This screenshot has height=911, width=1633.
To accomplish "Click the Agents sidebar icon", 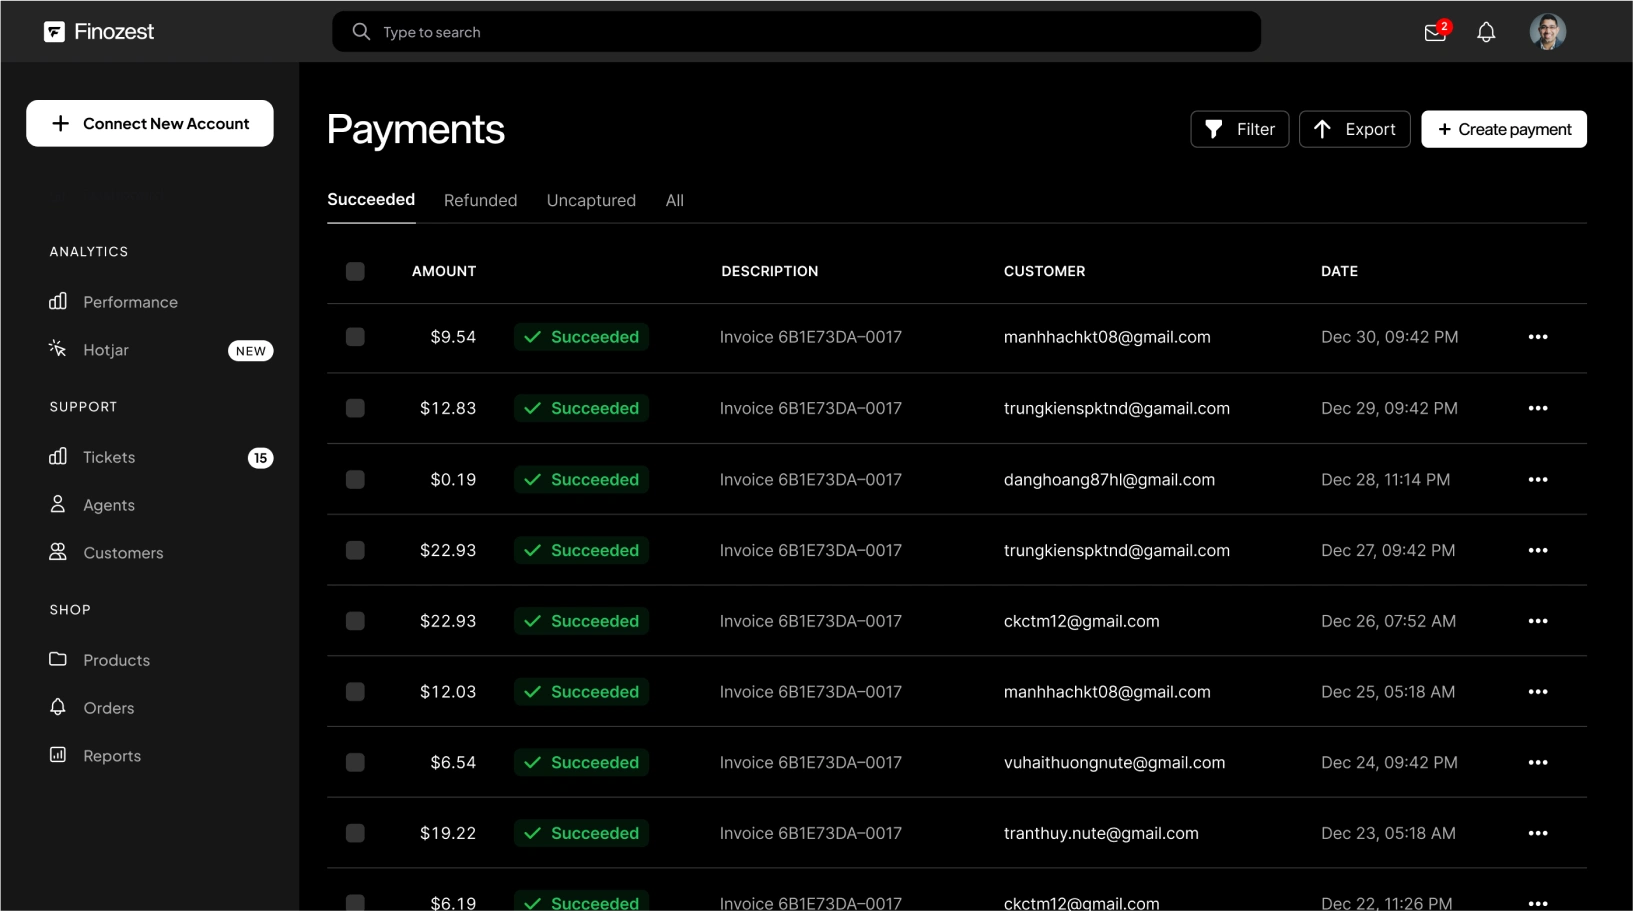I will tap(58, 505).
